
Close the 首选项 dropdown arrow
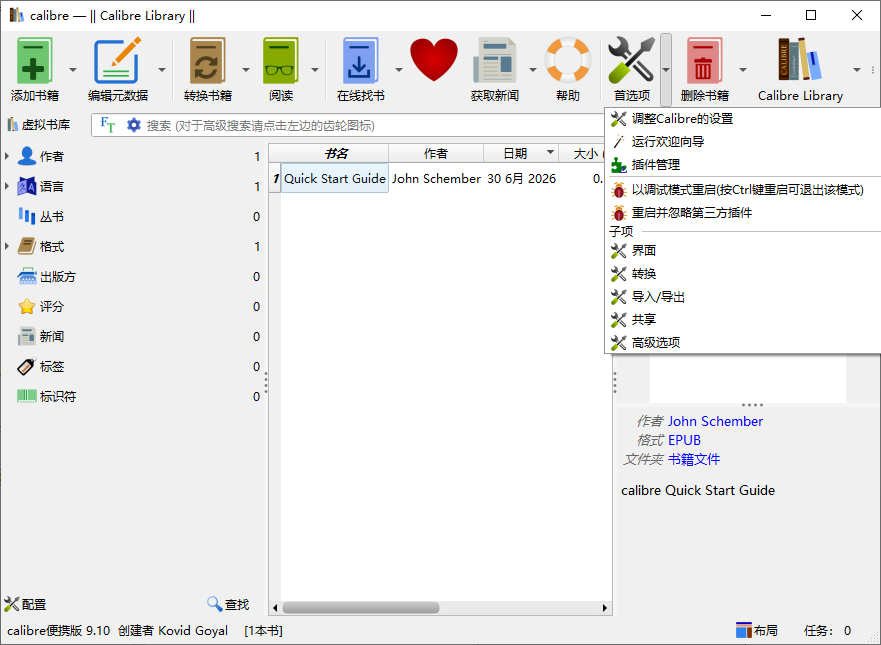[666, 70]
